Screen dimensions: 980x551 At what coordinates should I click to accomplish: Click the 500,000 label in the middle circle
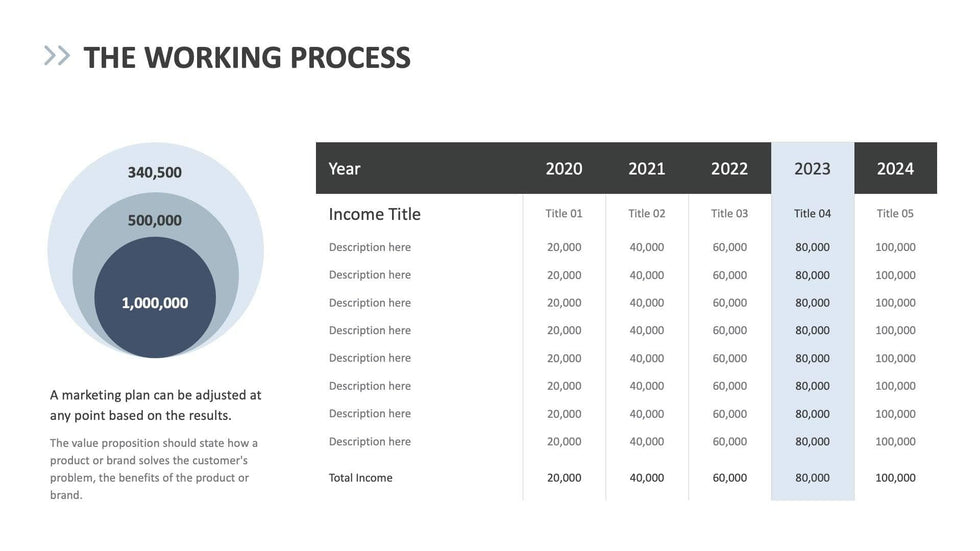(155, 220)
